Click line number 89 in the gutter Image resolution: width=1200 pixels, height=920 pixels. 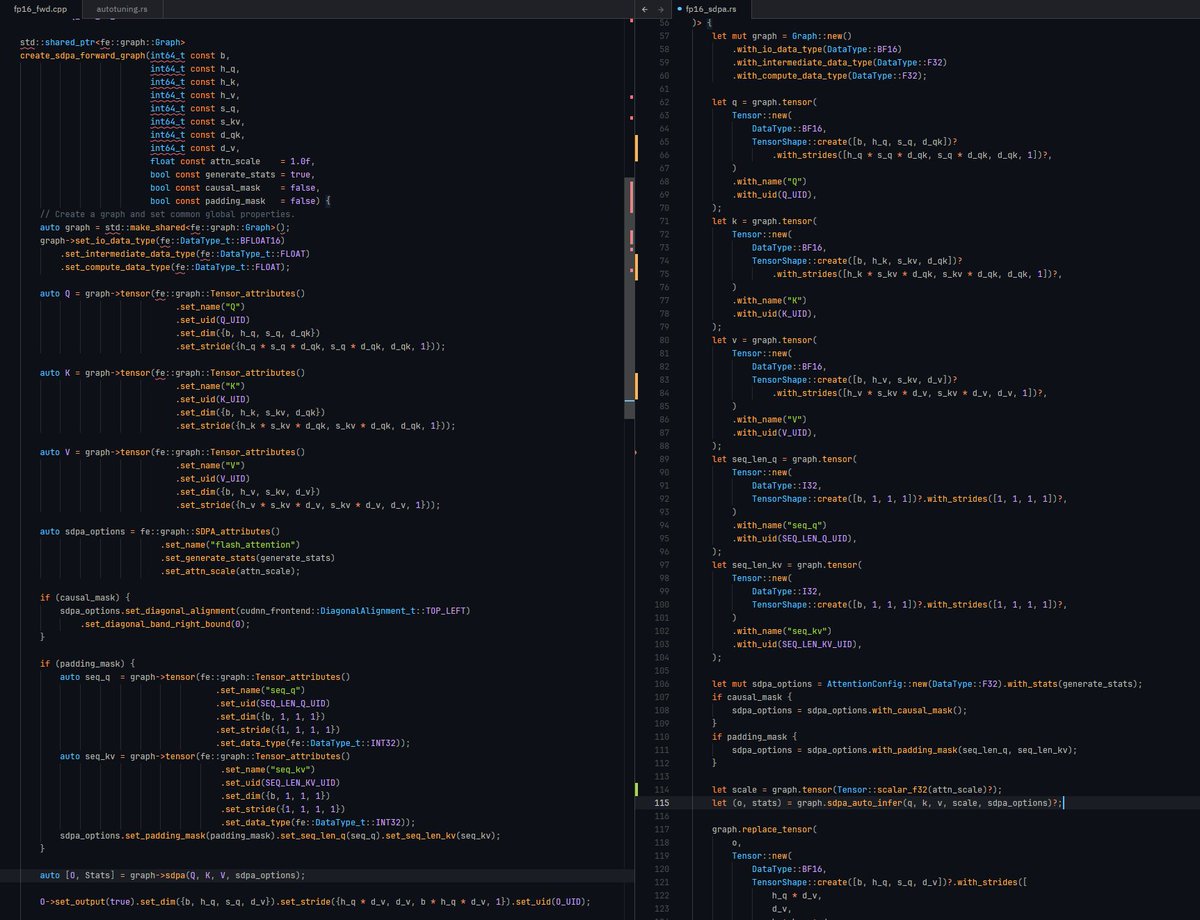(x=664, y=458)
